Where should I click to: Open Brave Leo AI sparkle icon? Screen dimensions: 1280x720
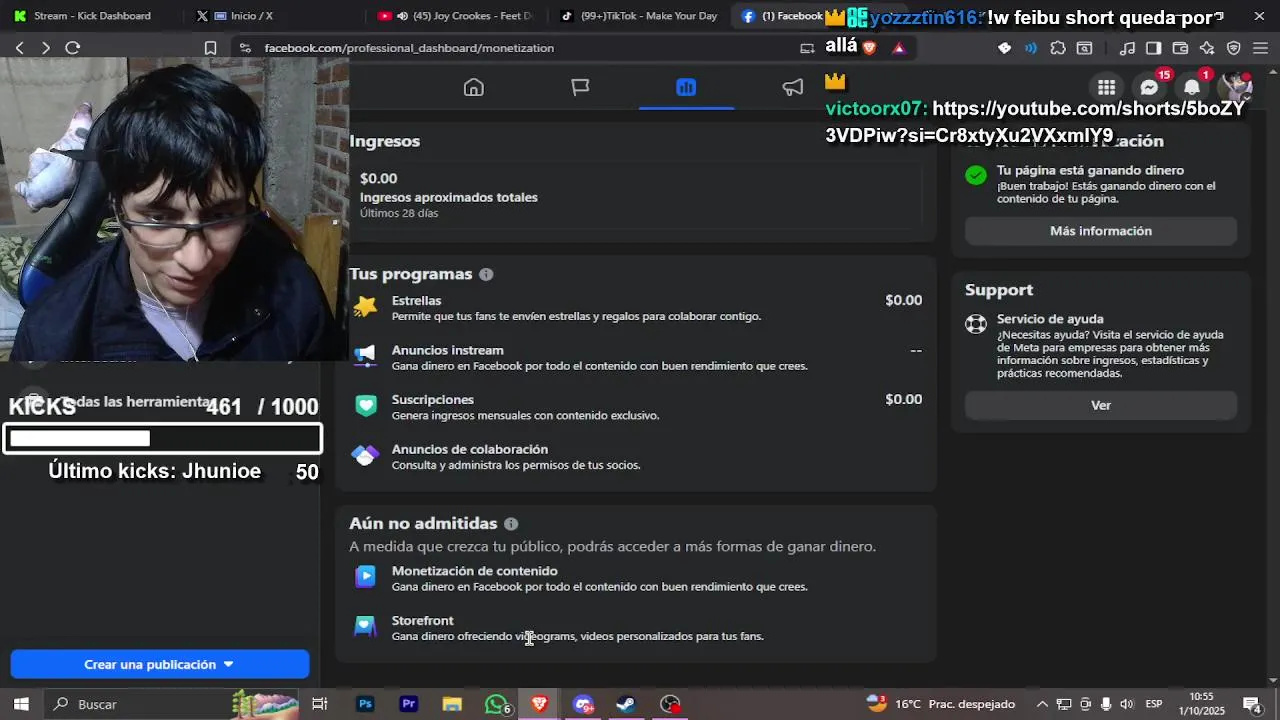1207,48
